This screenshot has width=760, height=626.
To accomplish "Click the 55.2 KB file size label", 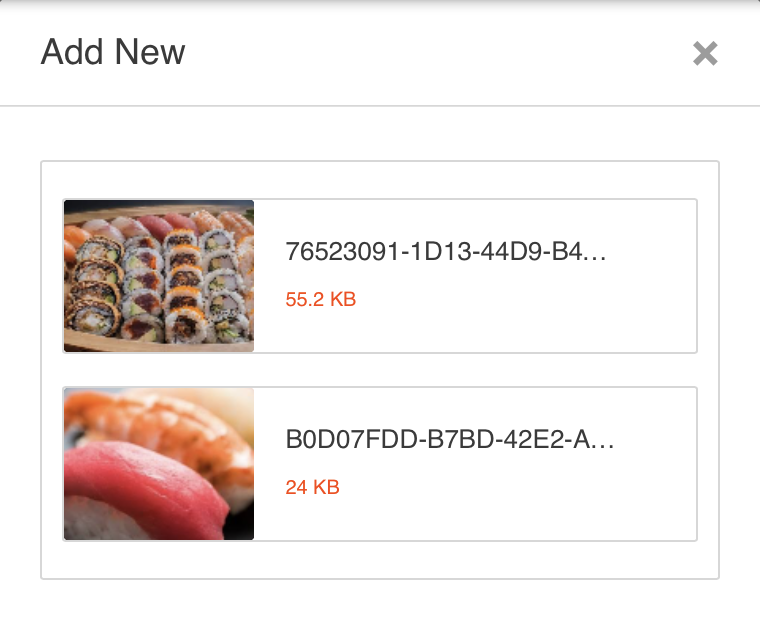I will click(x=321, y=299).
